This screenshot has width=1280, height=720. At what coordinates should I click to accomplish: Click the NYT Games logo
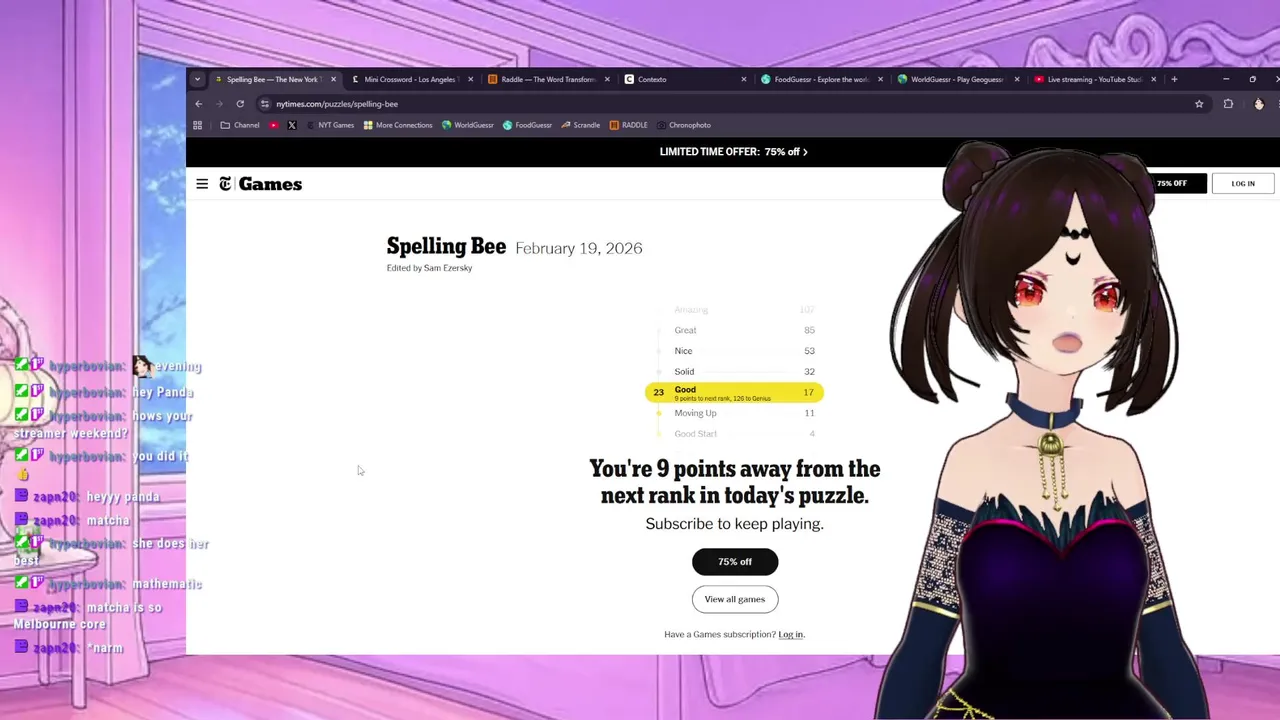point(260,184)
